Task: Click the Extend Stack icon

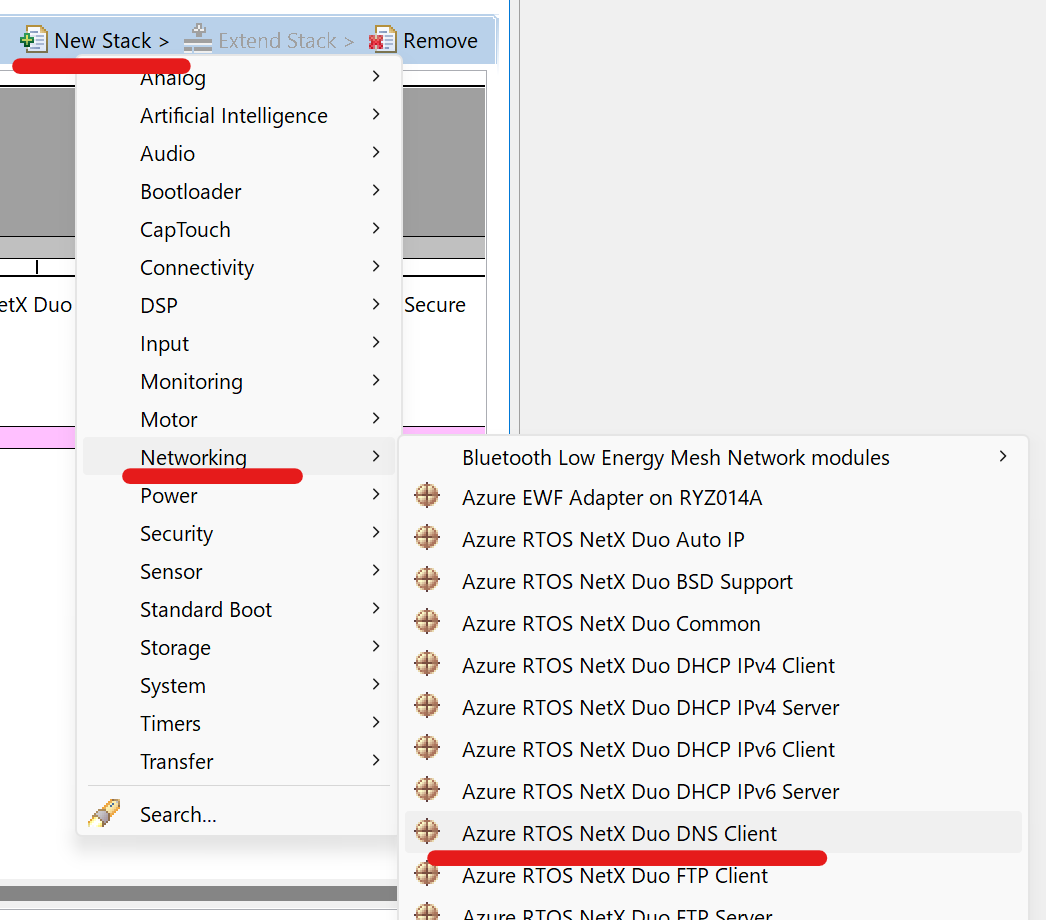Action: click(197, 39)
